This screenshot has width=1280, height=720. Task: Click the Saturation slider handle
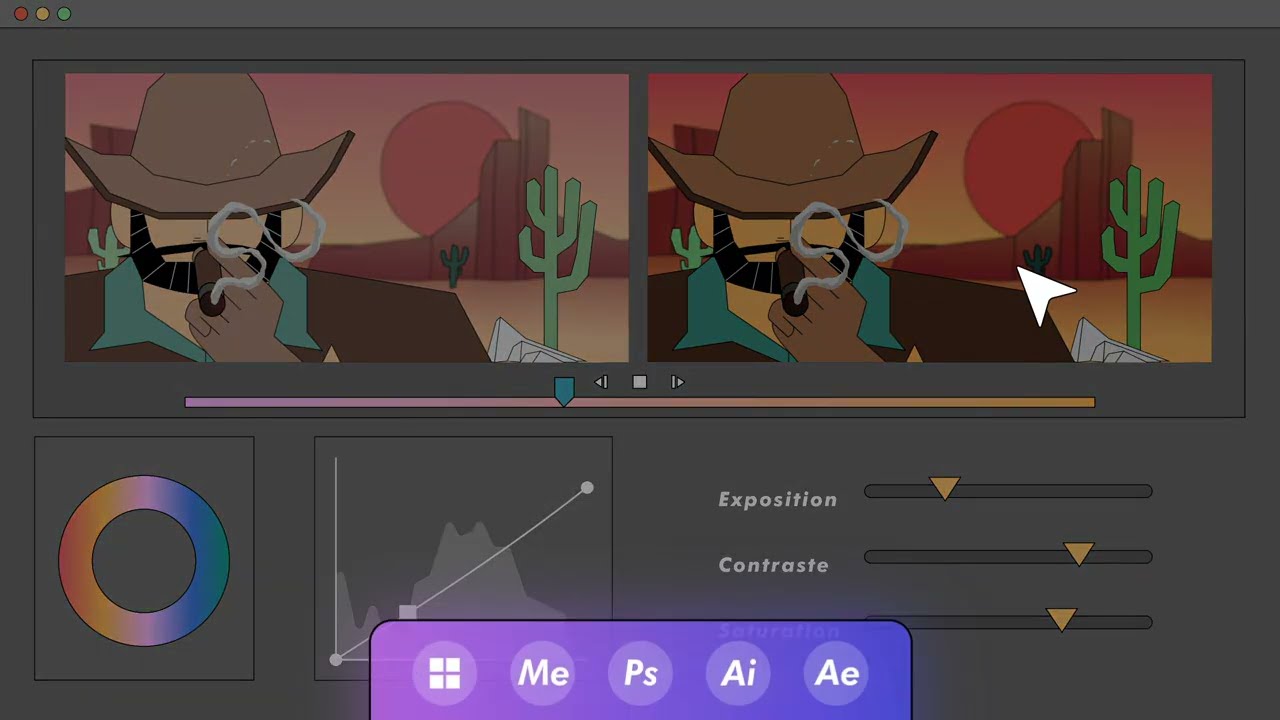point(1061,620)
